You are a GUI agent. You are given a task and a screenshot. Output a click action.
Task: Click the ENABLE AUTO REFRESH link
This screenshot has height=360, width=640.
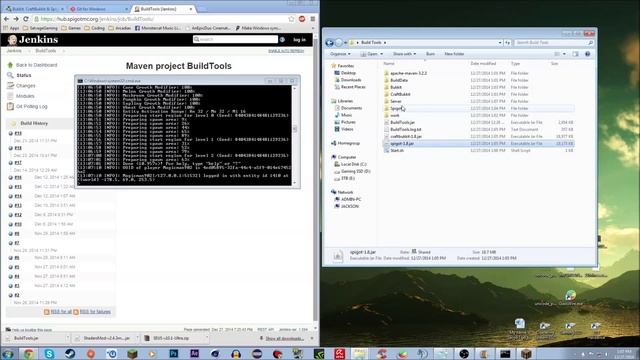click(x=286, y=51)
